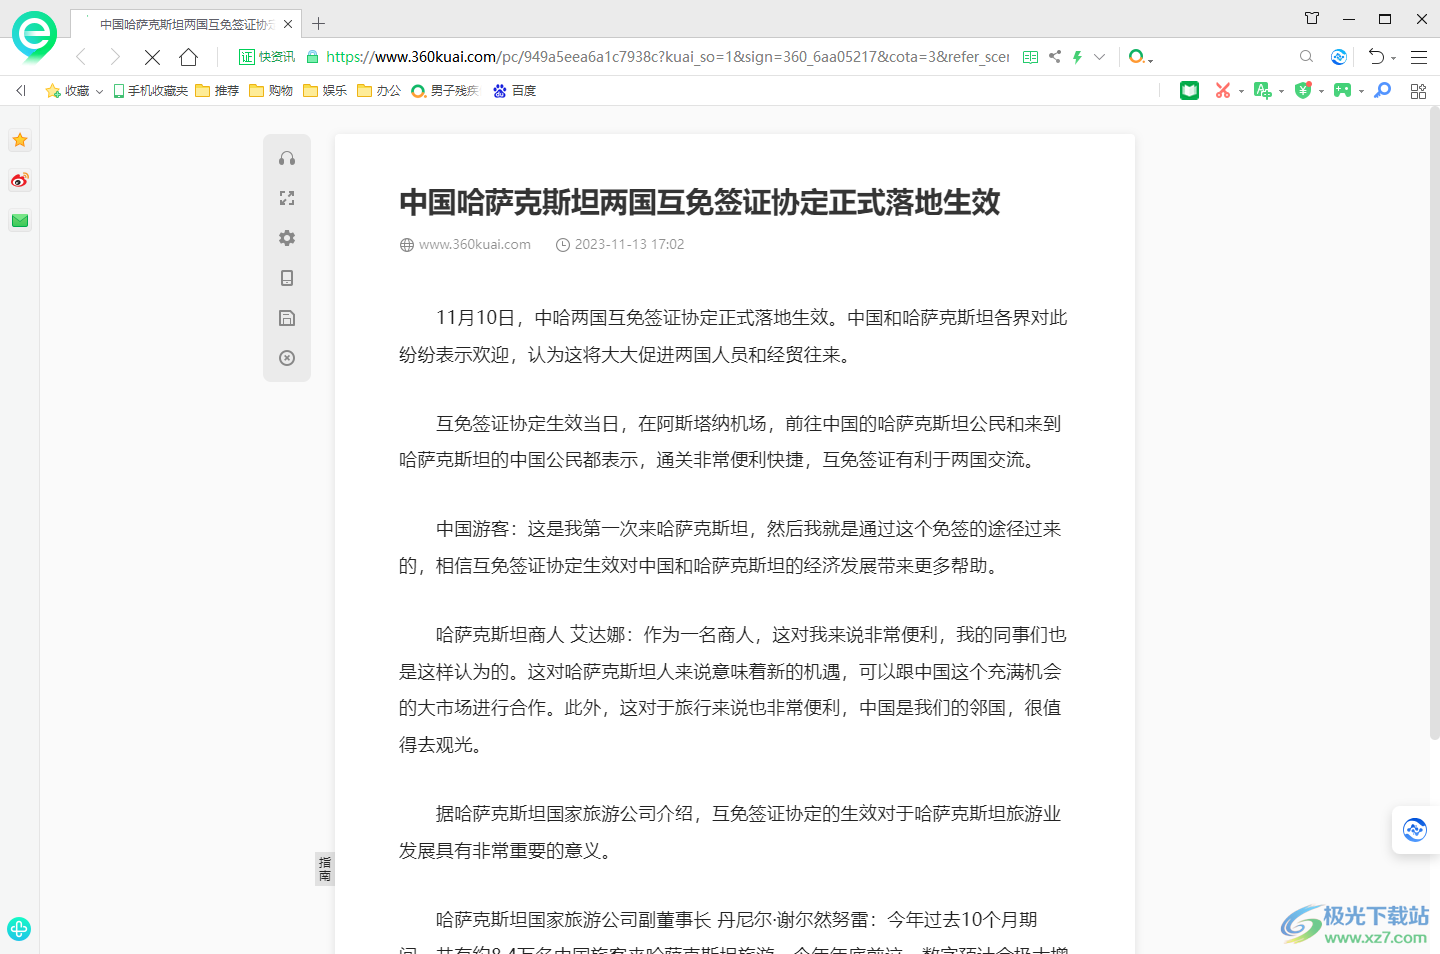Open Weibo icon in left sidebar
Screen dimensions: 1440x954
pos(20,180)
